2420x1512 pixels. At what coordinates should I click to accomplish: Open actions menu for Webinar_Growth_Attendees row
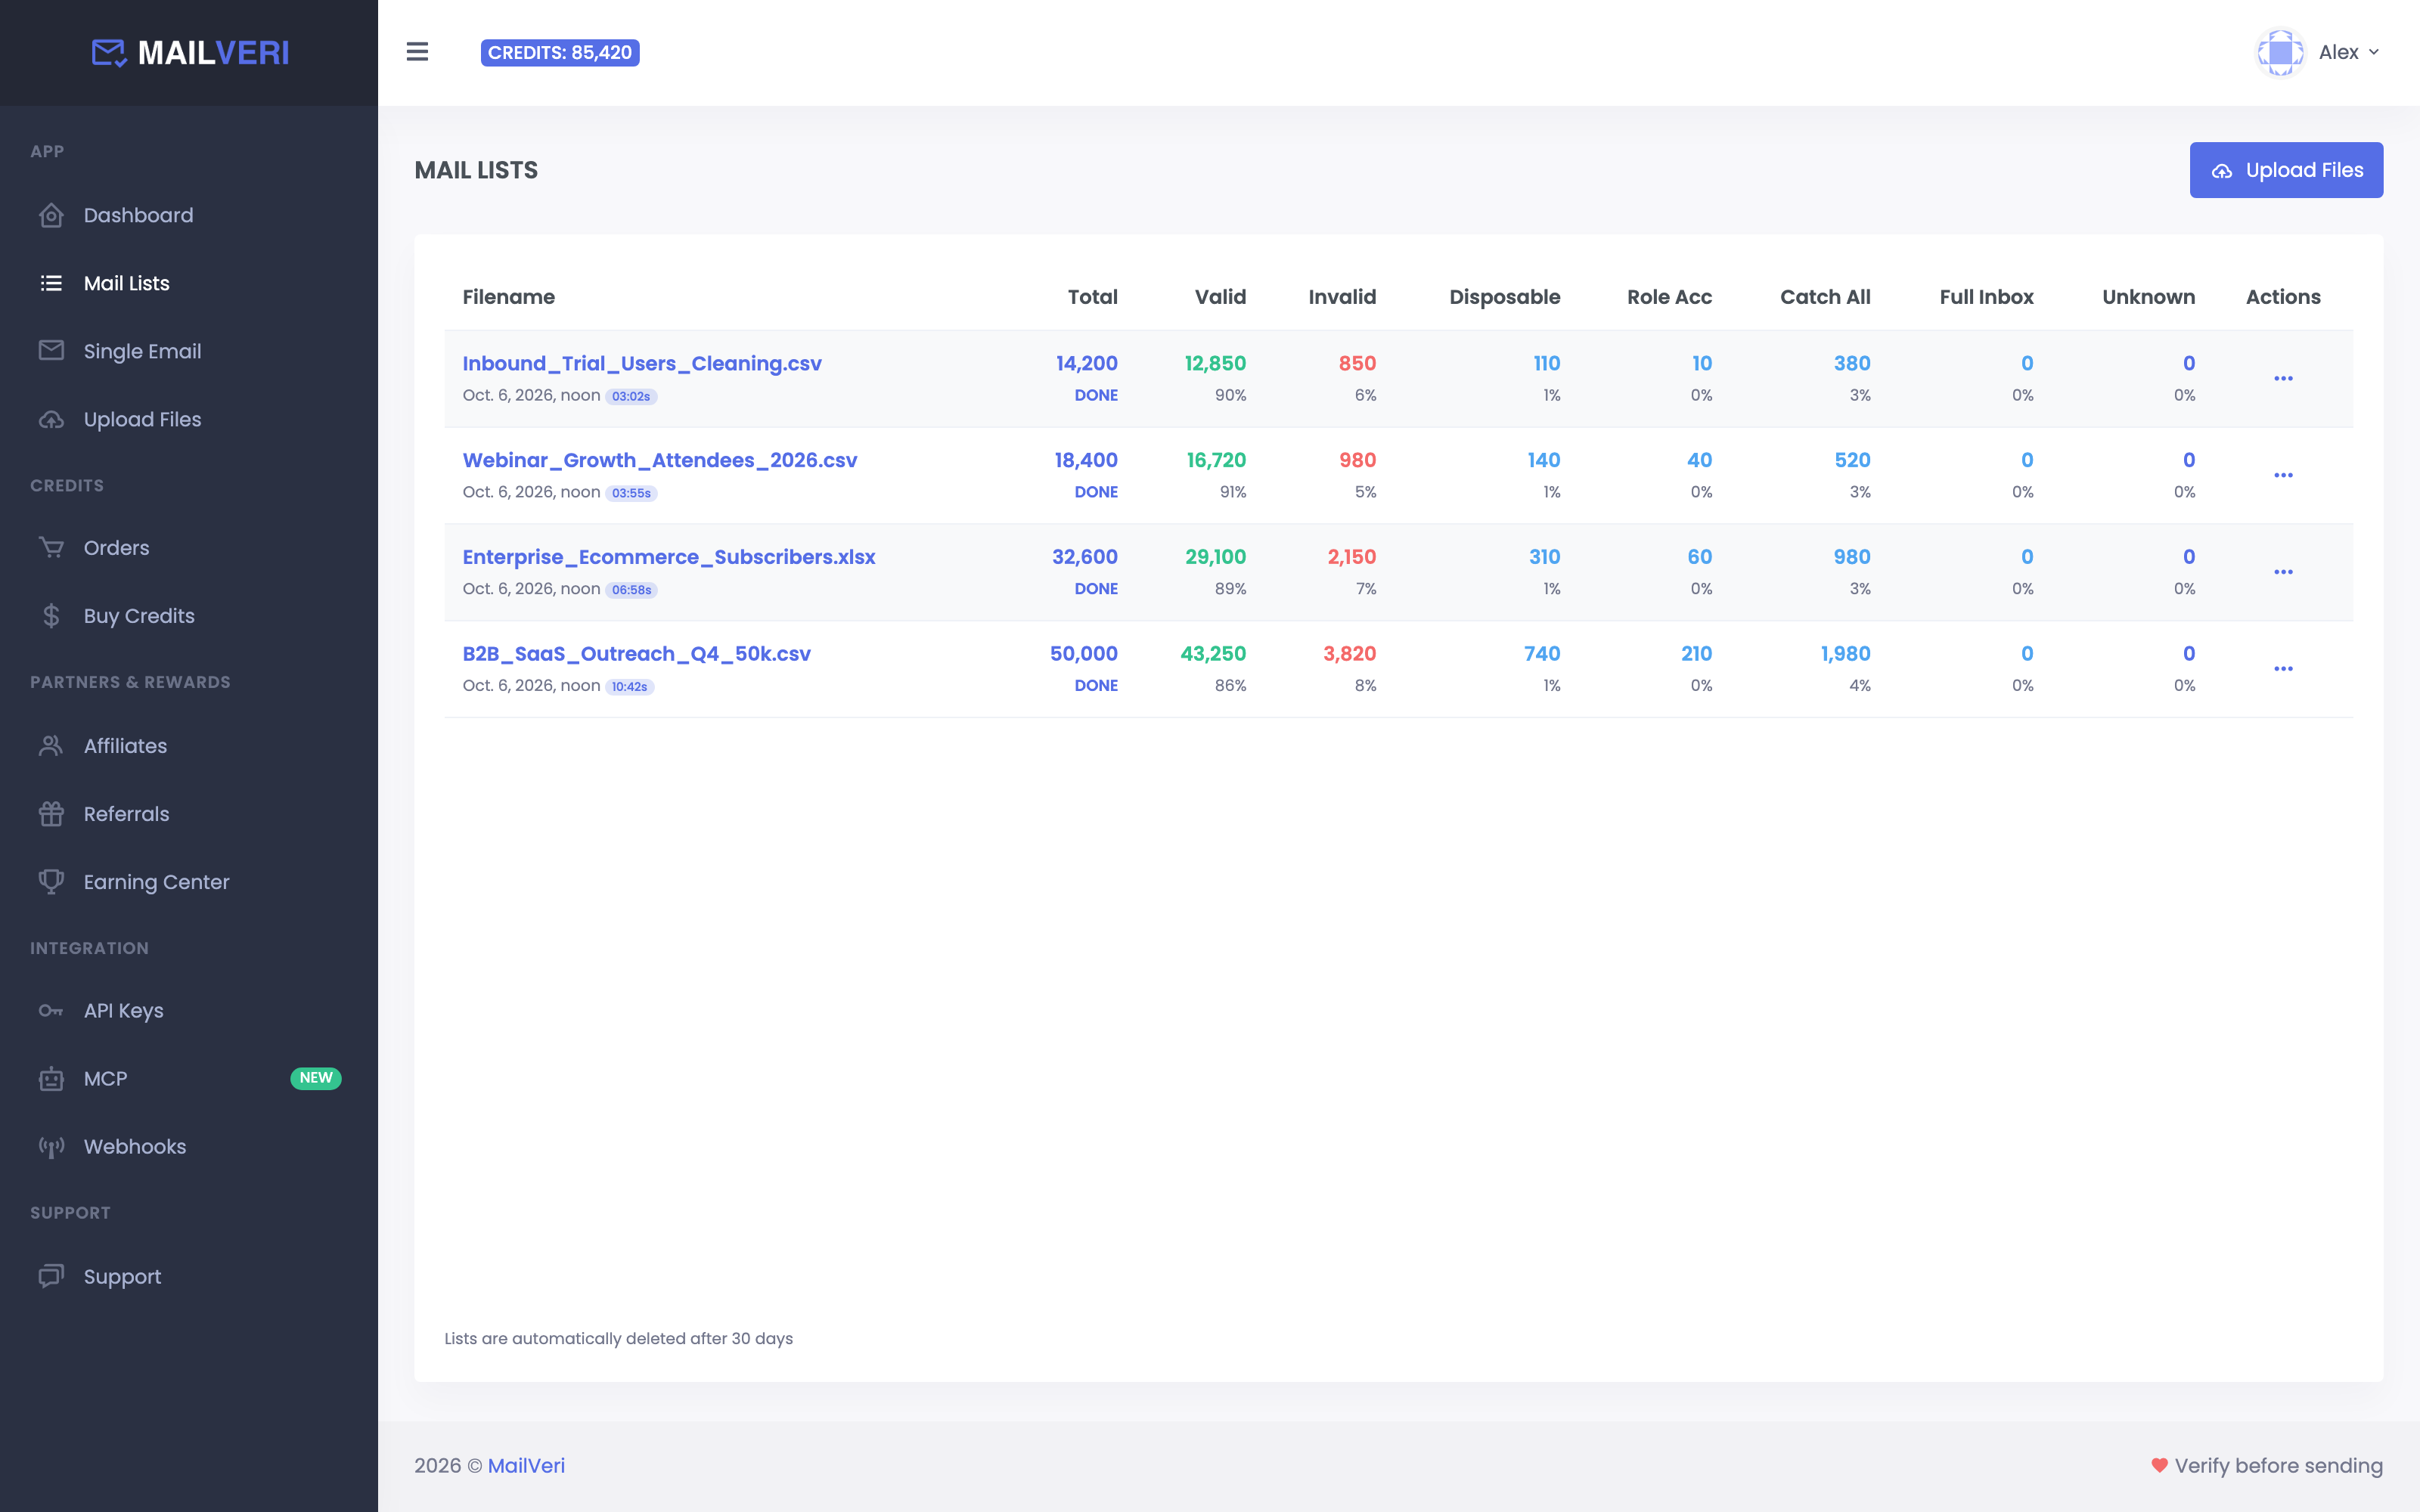click(x=2283, y=476)
